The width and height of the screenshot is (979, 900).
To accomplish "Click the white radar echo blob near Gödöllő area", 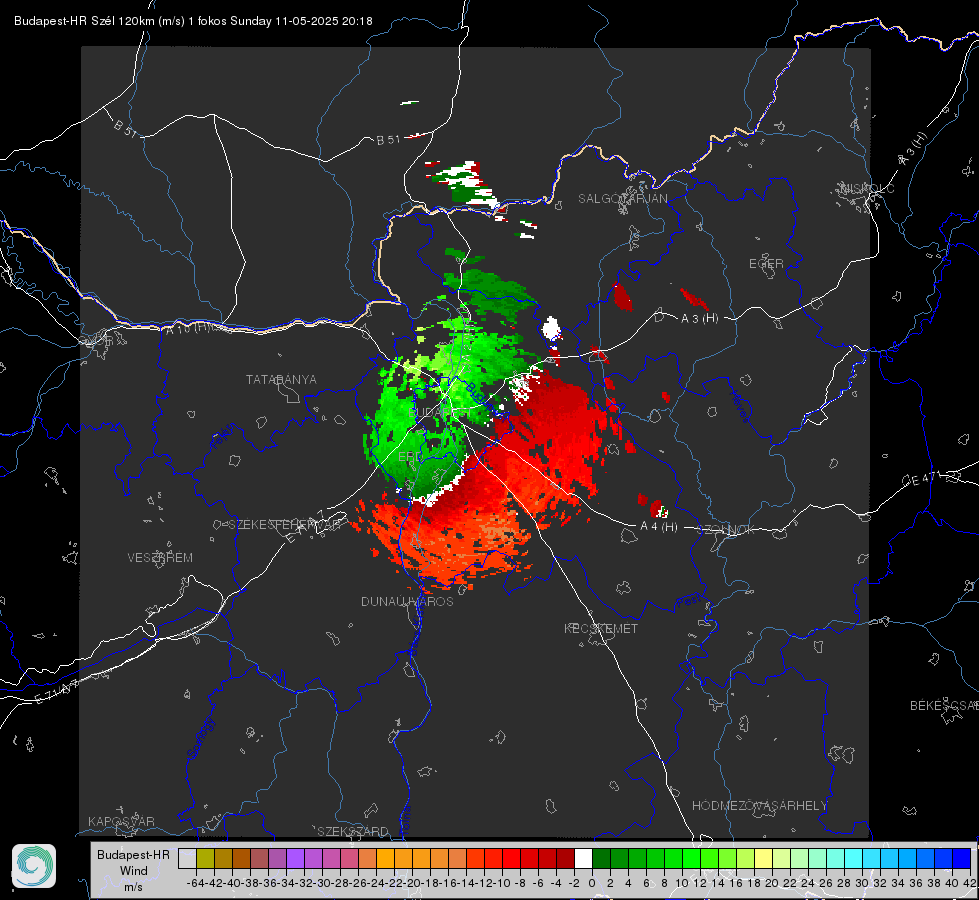I will (x=551, y=328).
